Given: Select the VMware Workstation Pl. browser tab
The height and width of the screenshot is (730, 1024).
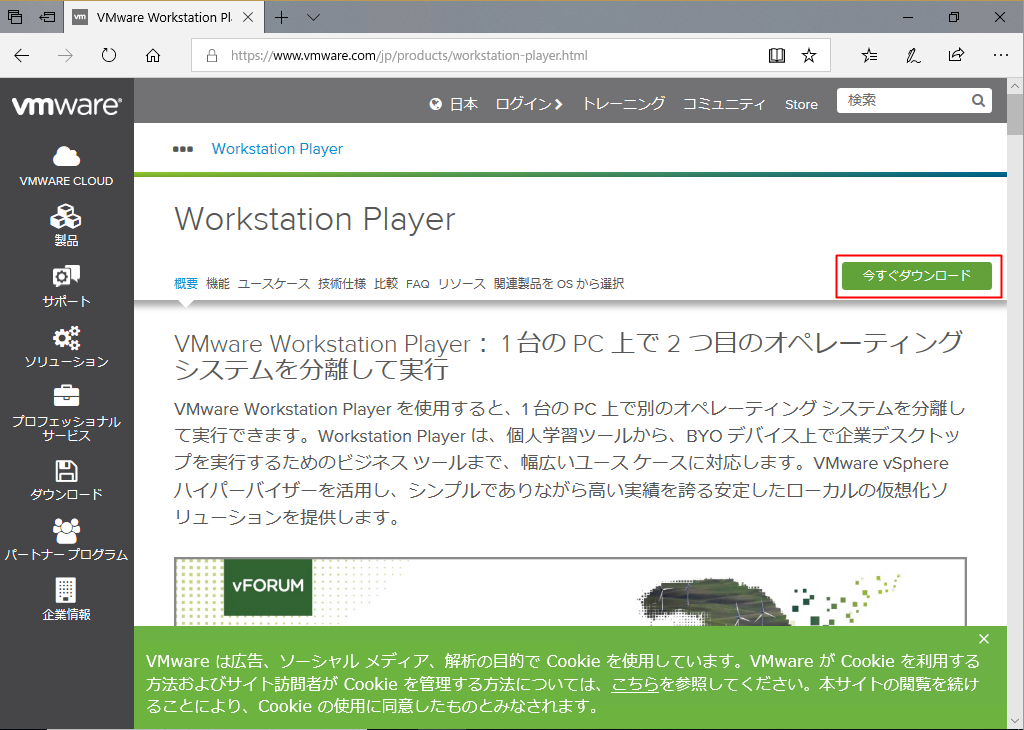Looking at the screenshot, I should pos(163,17).
